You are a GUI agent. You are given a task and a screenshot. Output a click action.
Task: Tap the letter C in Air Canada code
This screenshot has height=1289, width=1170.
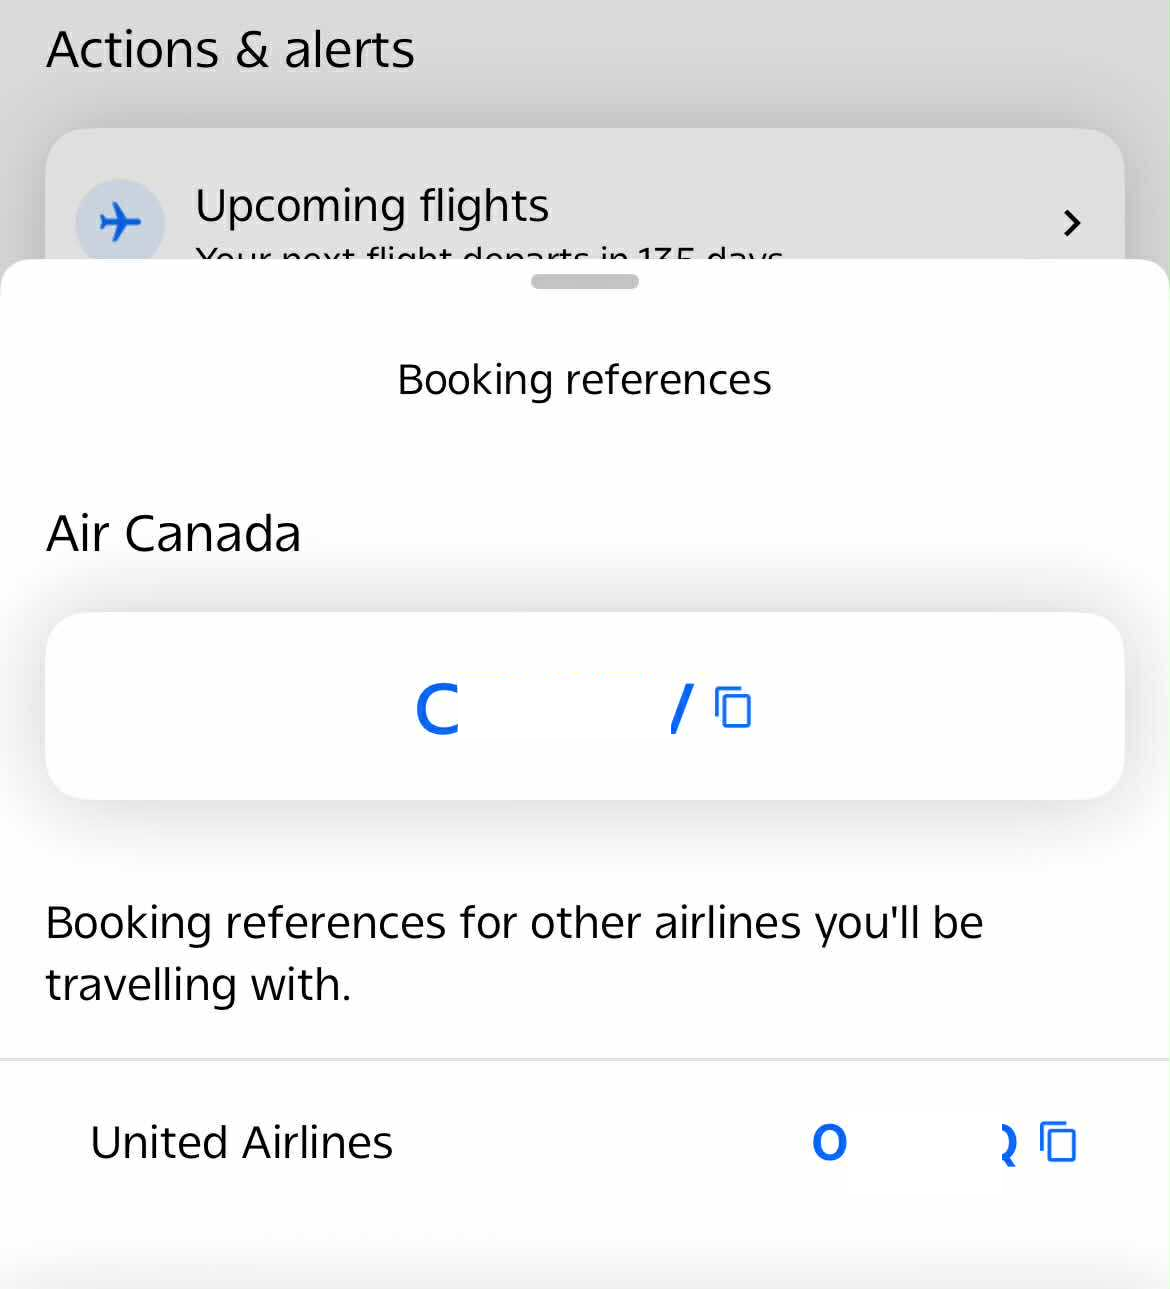tap(437, 709)
